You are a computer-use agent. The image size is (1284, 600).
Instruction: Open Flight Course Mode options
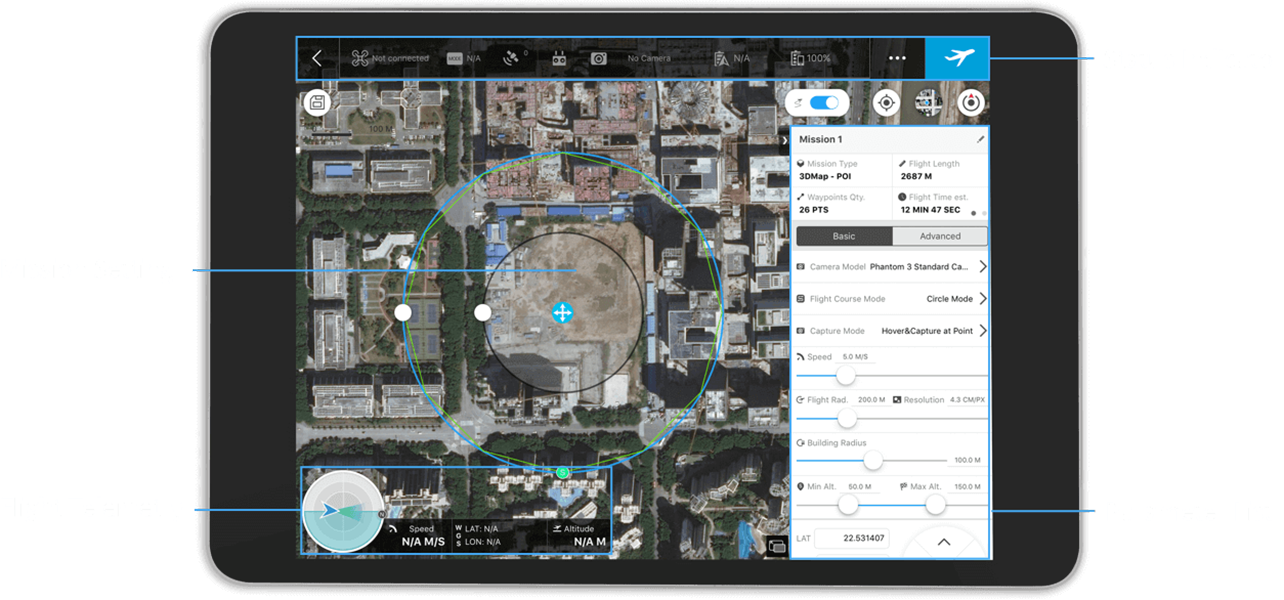click(983, 299)
